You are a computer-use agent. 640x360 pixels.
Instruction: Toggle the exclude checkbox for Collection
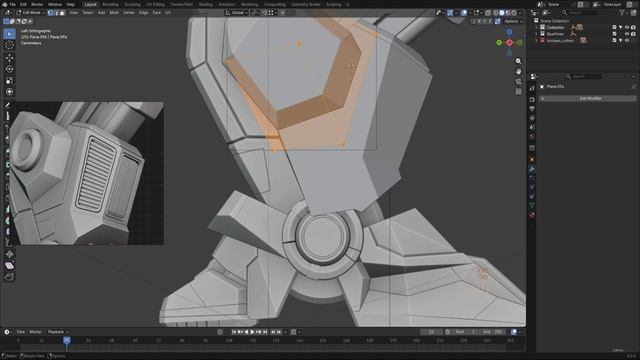(x=614, y=27)
